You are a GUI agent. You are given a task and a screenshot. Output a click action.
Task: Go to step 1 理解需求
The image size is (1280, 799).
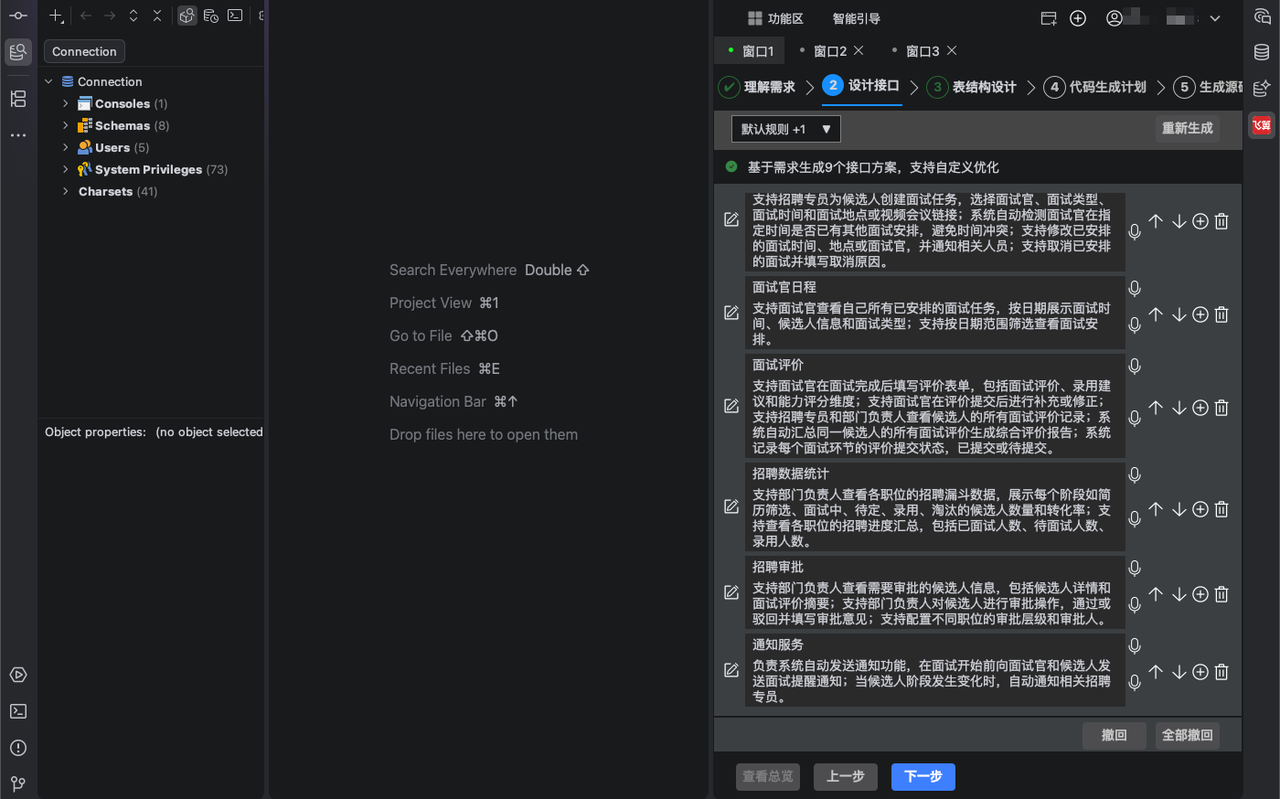[x=757, y=87]
